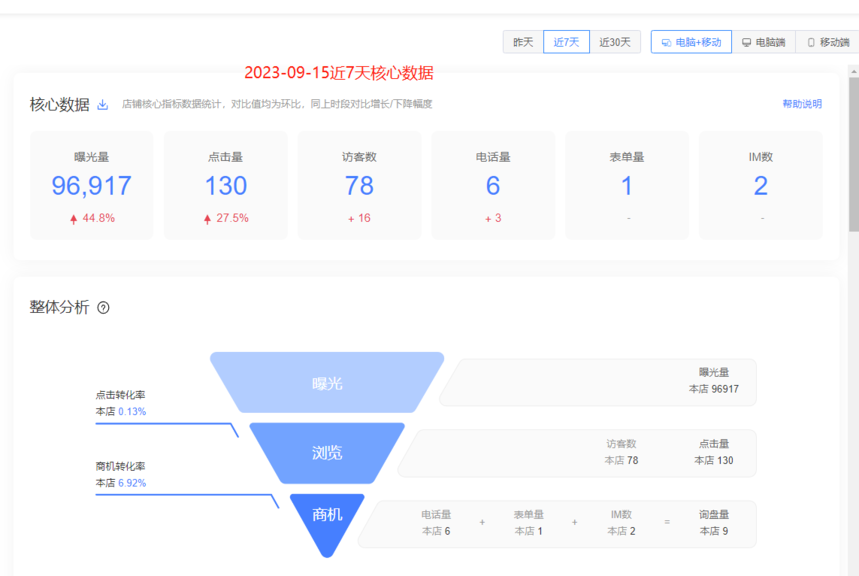This screenshot has height=576, width=859.
Task: Click 询盘量 本店 9 in funnel row
Action: [x=714, y=523]
